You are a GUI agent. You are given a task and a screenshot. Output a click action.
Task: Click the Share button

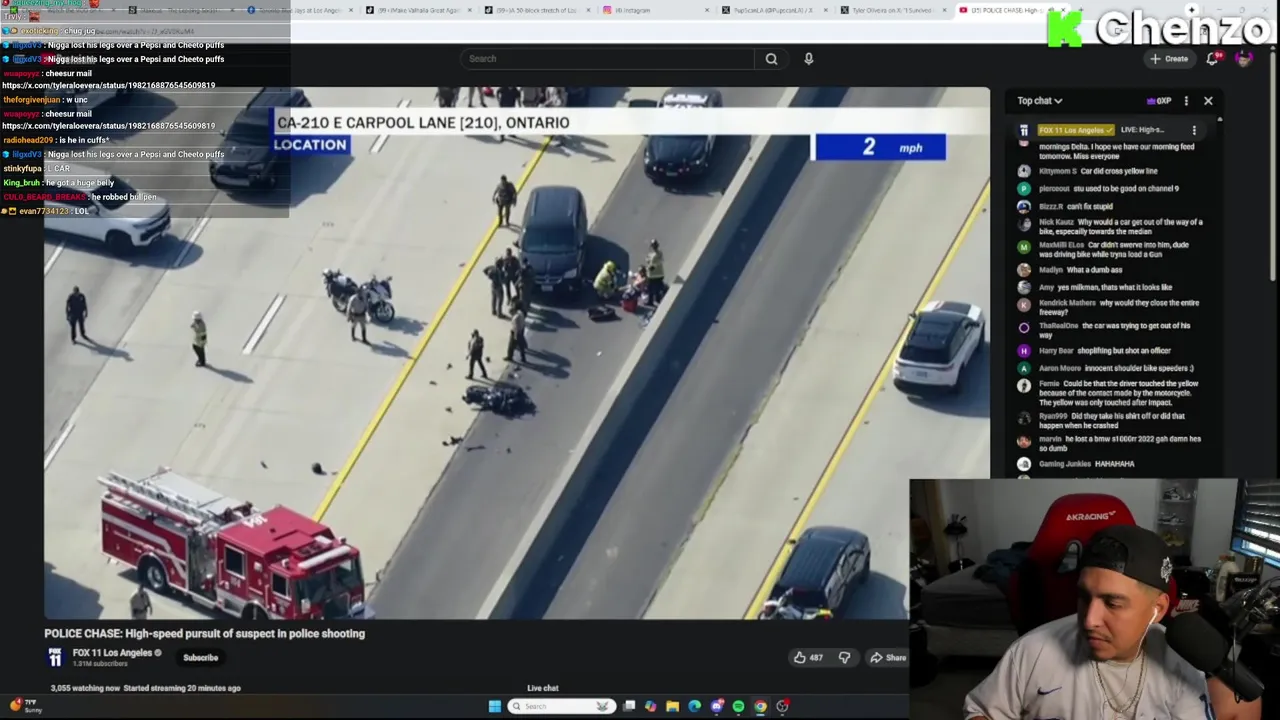(x=887, y=658)
